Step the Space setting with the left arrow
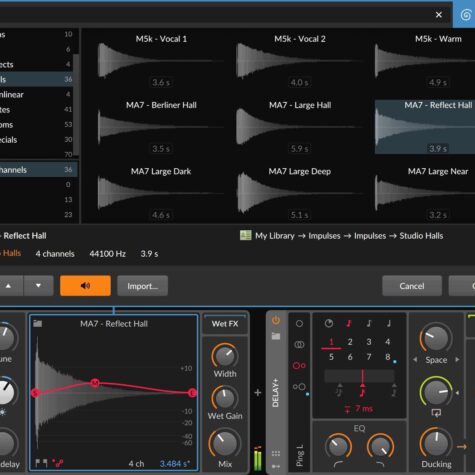The height and width of the screenshot is (475, 475). point(415,360)
